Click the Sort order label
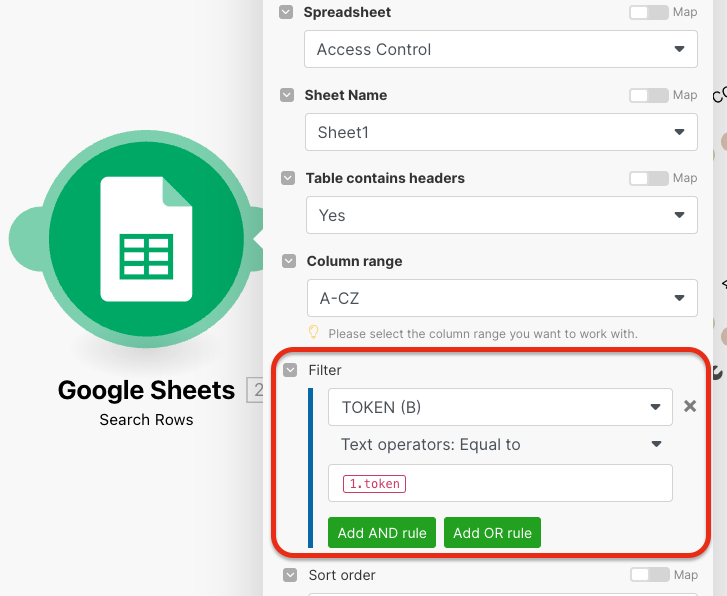727x596 pixels. [342, 575]
